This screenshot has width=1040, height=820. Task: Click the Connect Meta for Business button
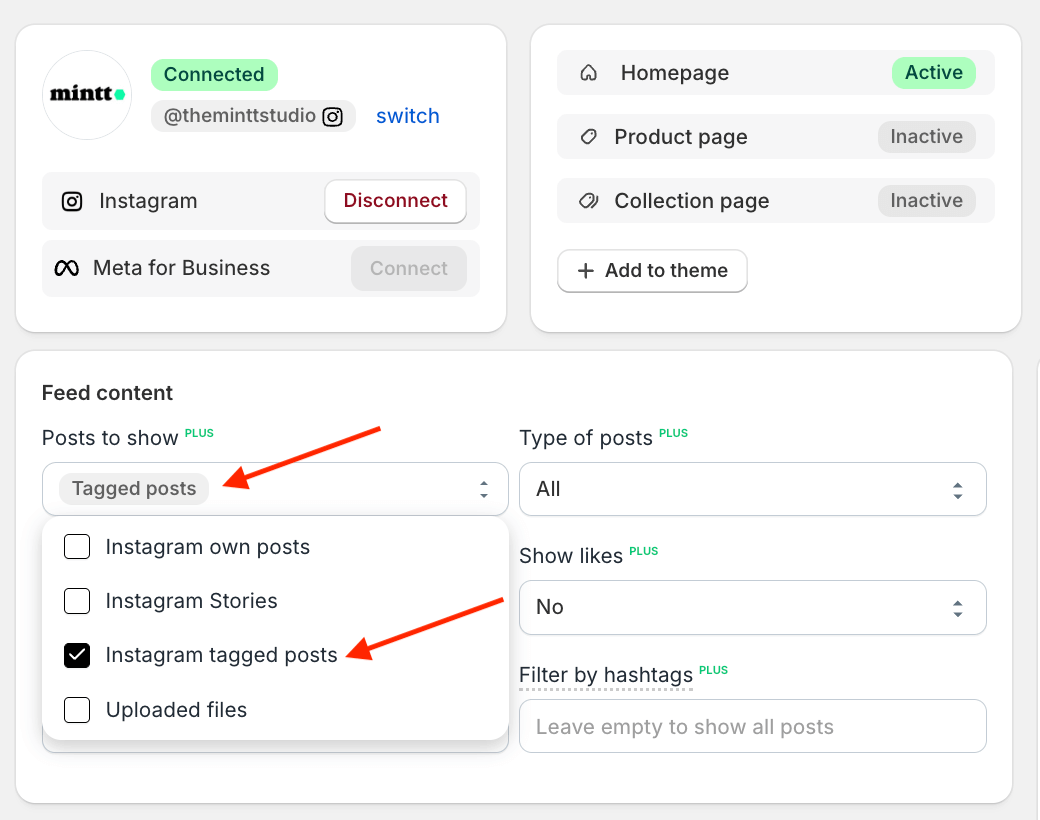pyautogui.click(x=408, y=268)
